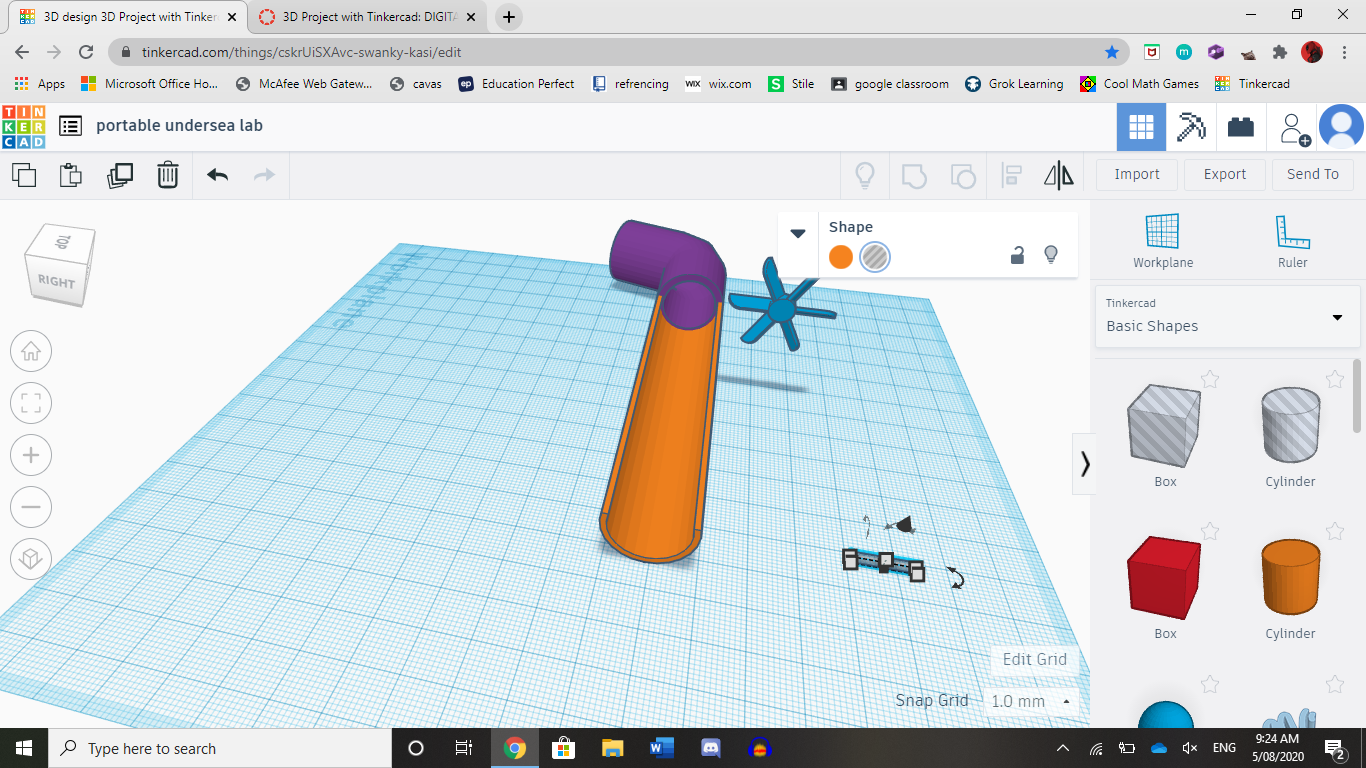Open File Explorer from the taskbar
The image size is (1366, 768).
tap(613, 748)
